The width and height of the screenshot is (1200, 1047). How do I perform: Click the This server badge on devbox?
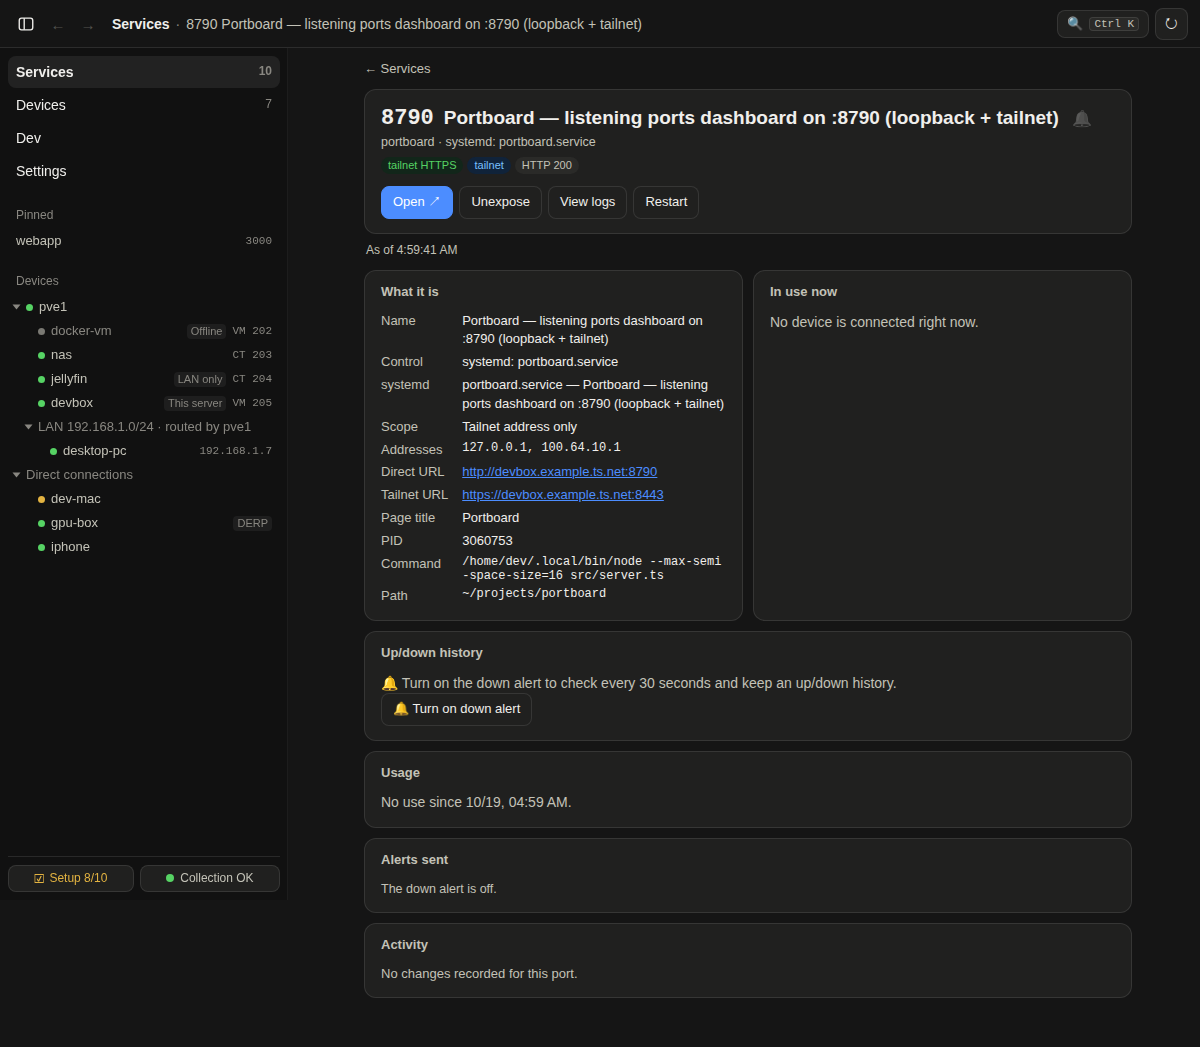(195, 403)
